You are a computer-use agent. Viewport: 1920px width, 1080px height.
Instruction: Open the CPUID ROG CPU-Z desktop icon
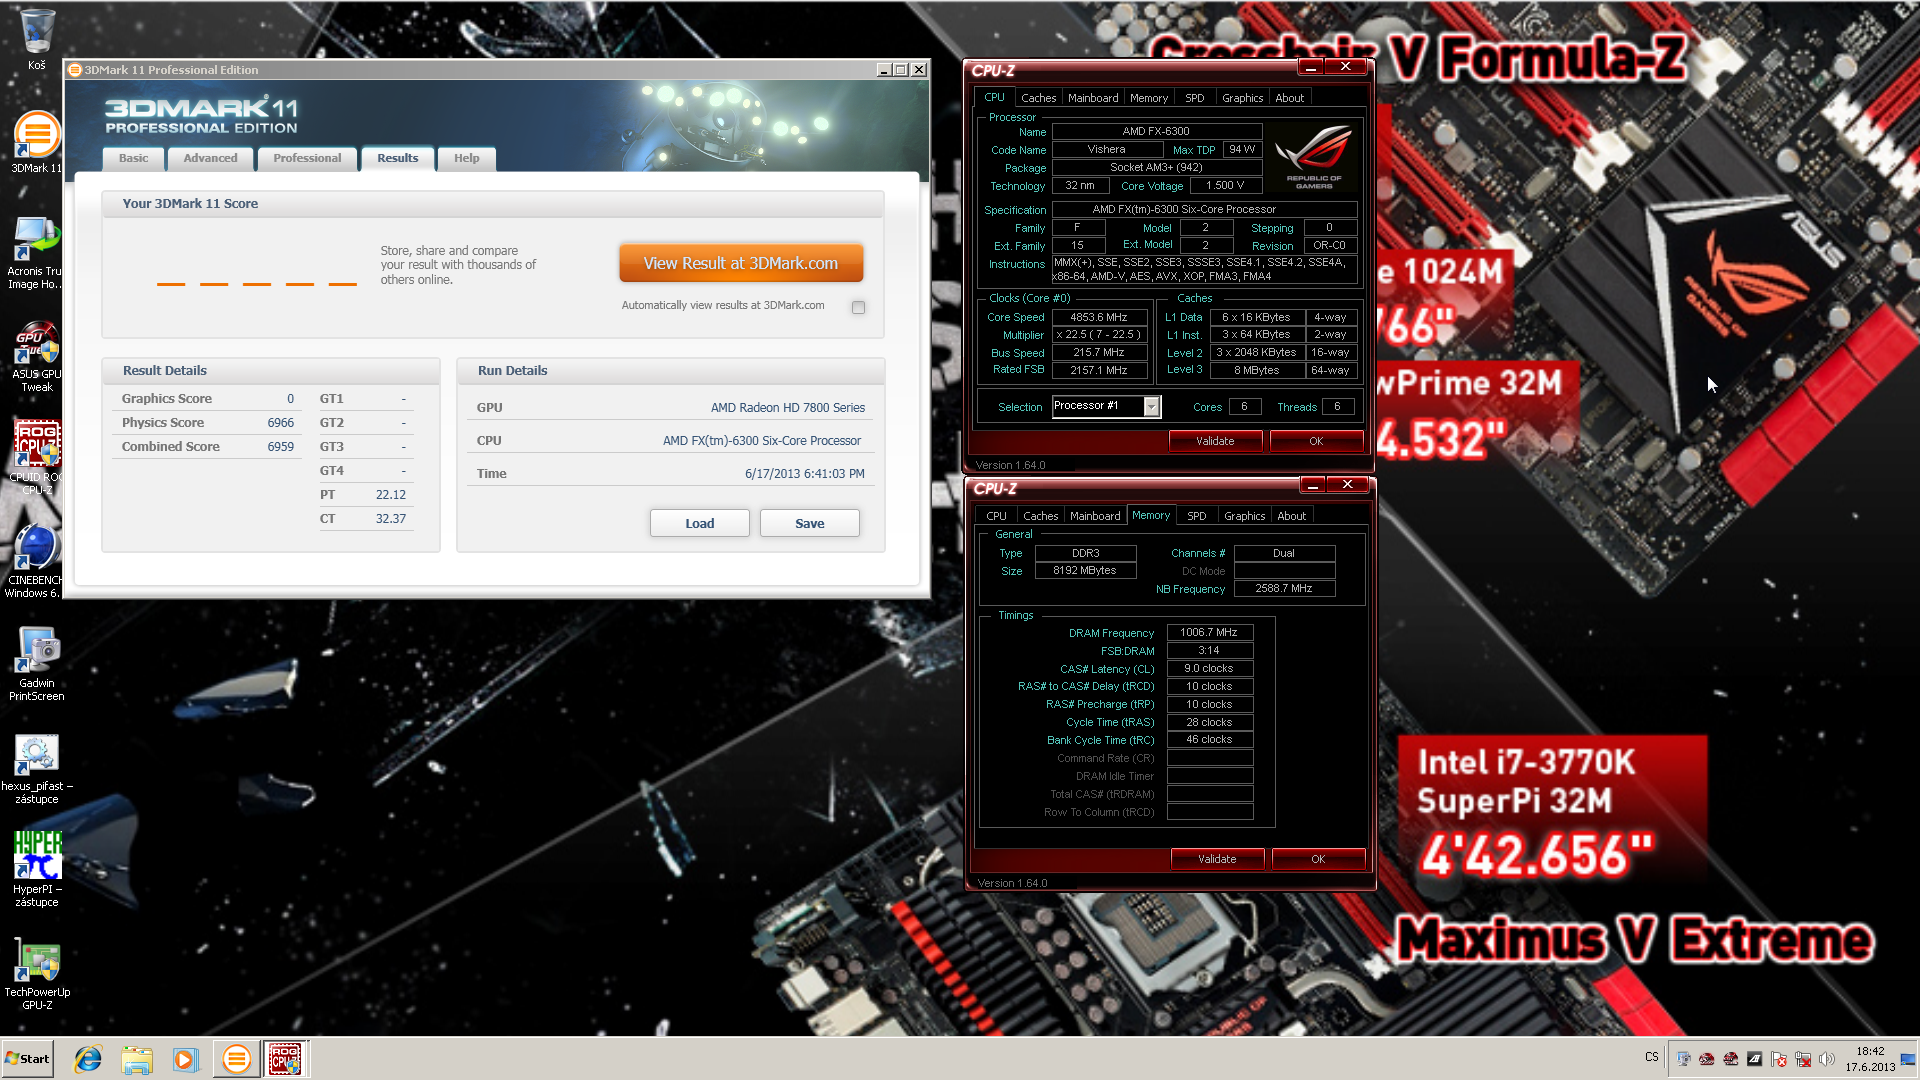click(37, 457)
